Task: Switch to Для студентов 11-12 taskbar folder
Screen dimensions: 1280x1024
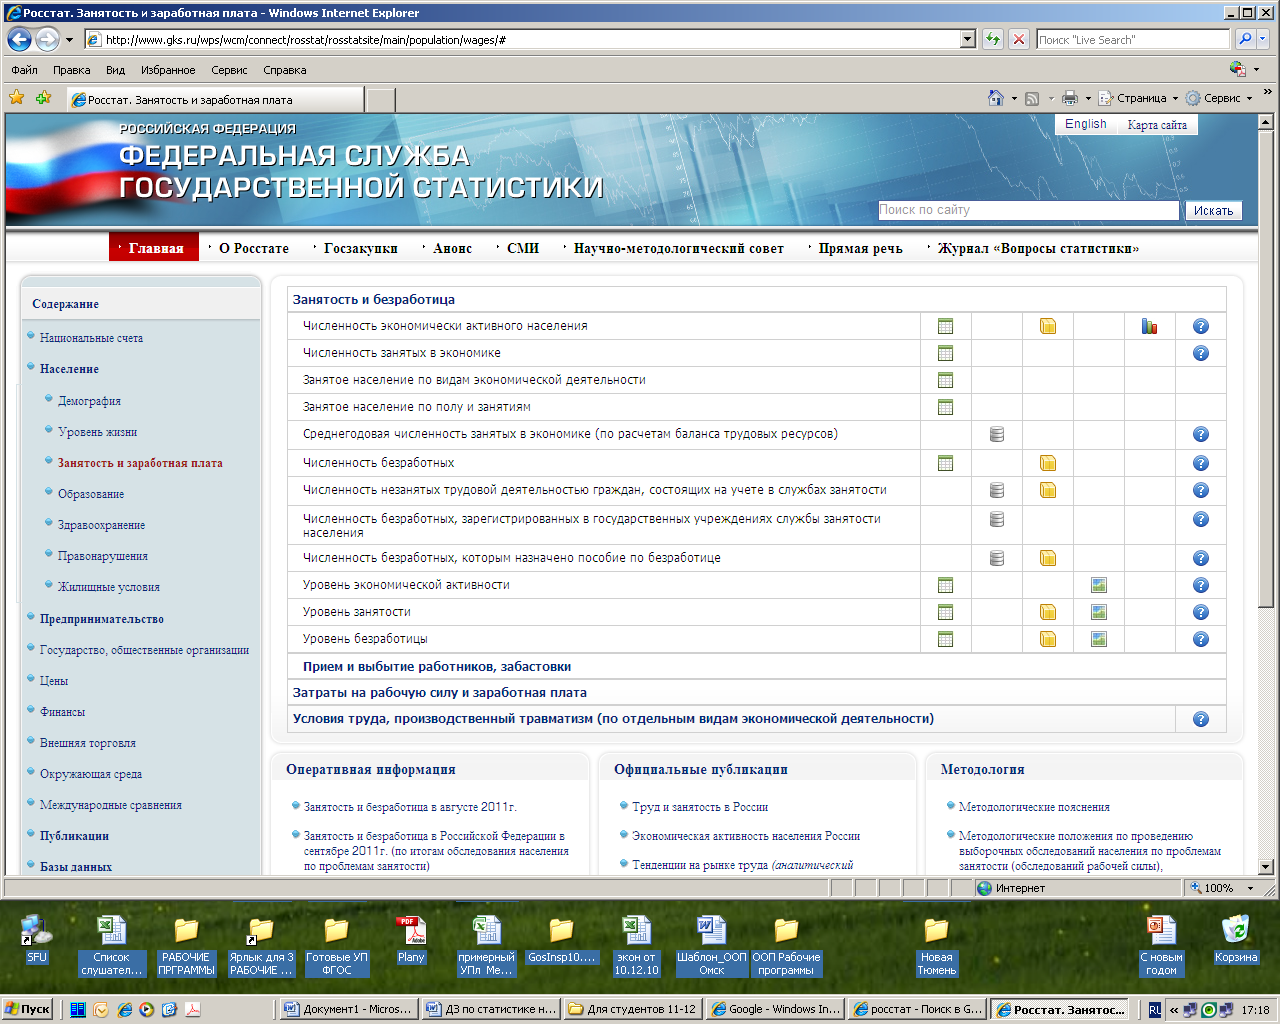Action: tap(632, 1009)
